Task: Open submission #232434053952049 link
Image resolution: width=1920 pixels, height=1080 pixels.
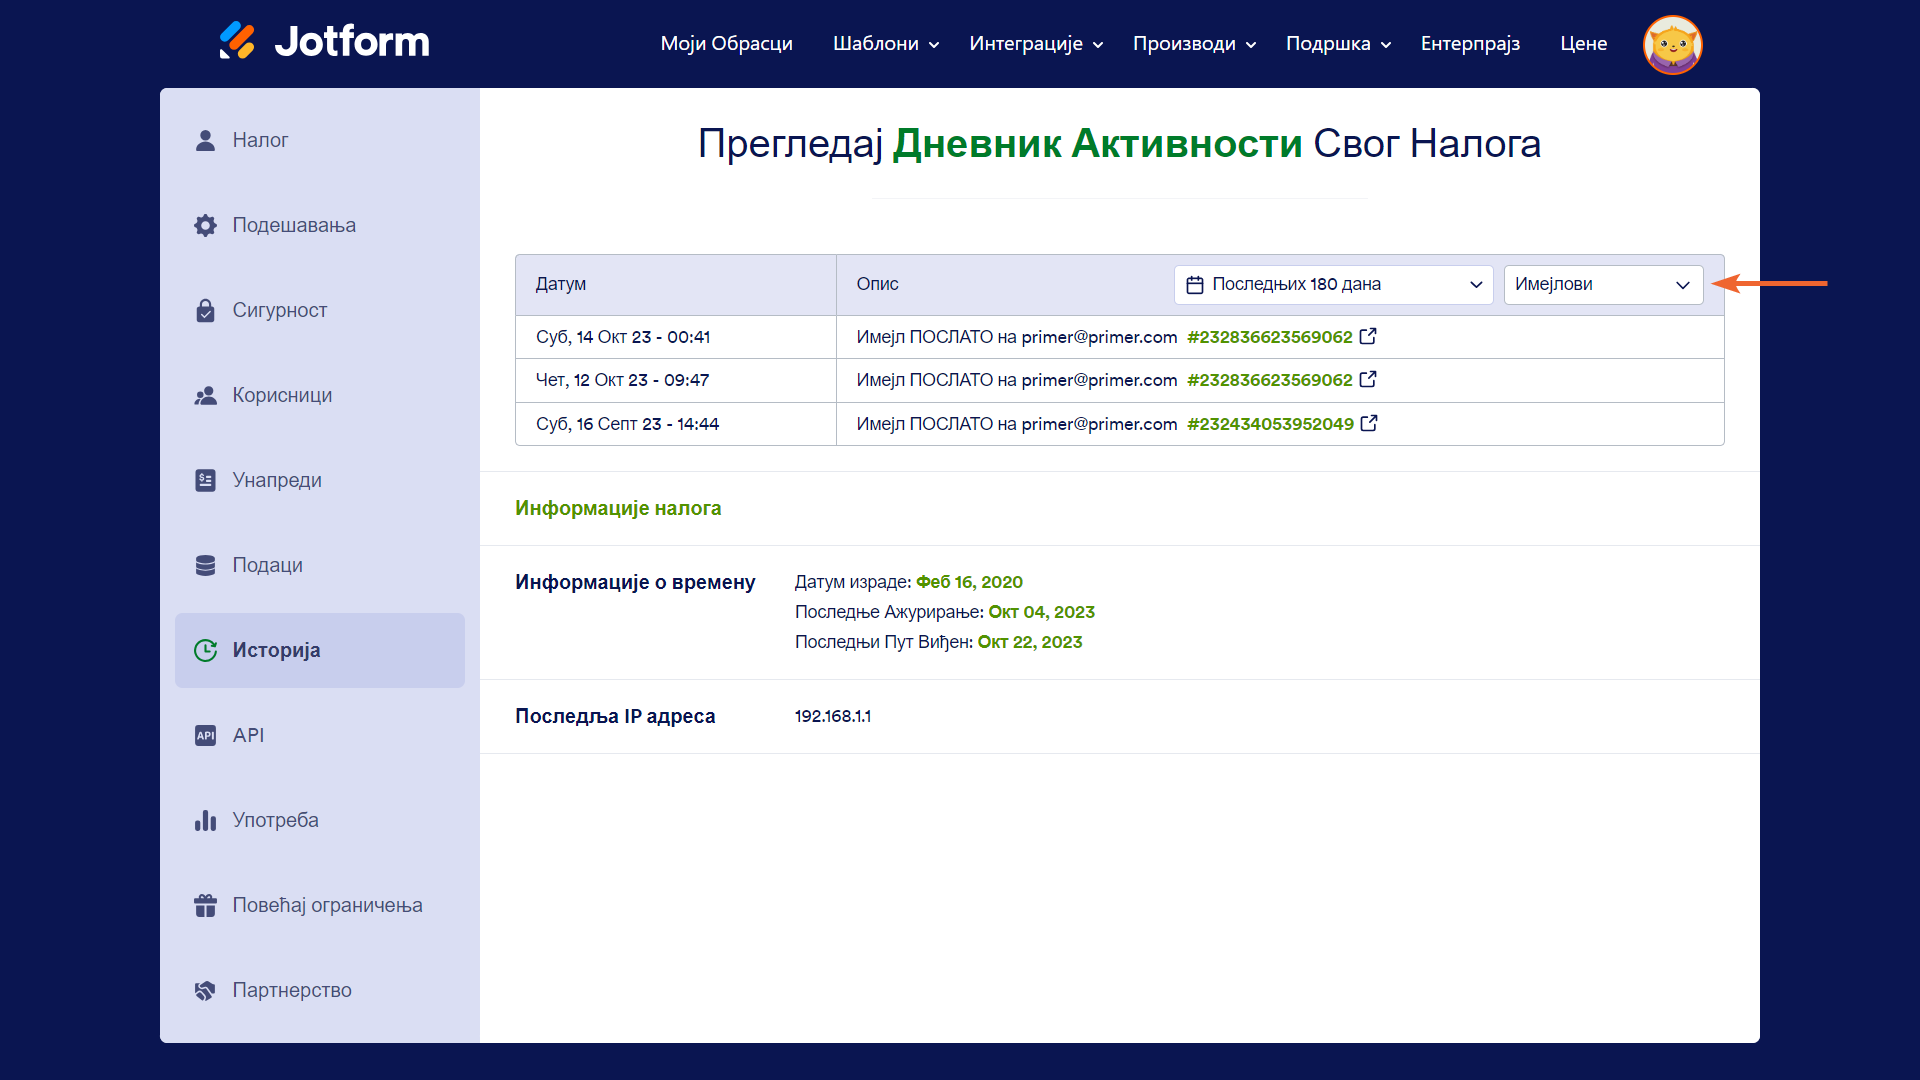Action: 1270,424
